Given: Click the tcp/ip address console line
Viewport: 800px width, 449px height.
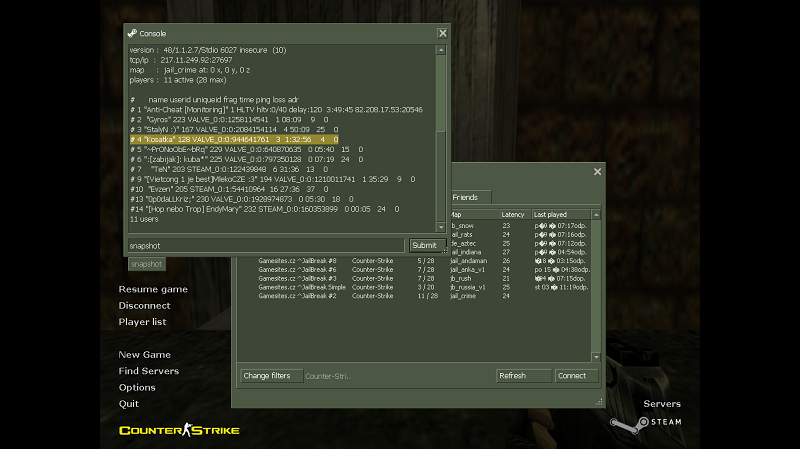Looking at the screenshot, I should (x=181, y=60).
